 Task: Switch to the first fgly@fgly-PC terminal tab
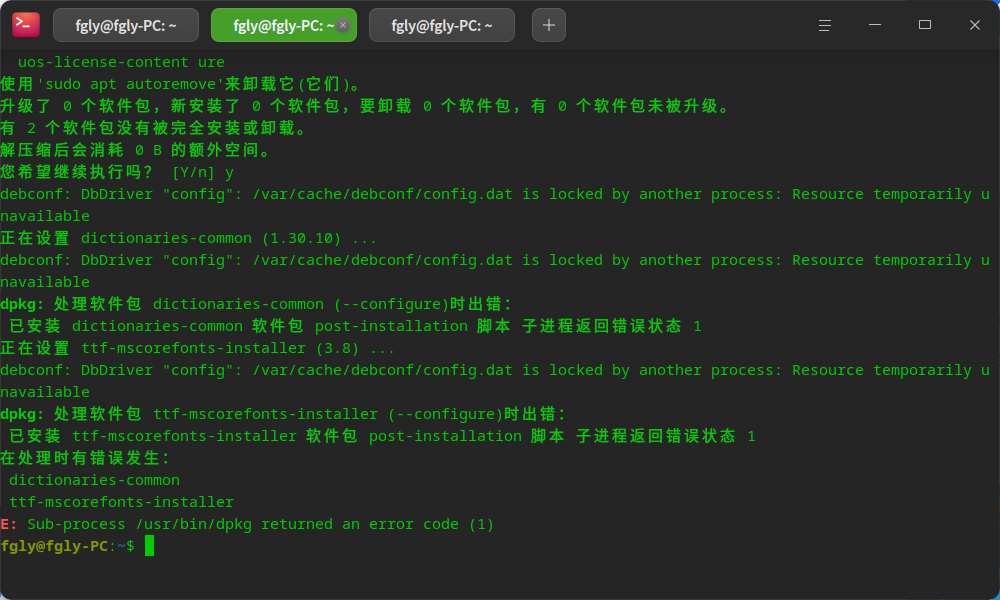(x=126, y=26)
